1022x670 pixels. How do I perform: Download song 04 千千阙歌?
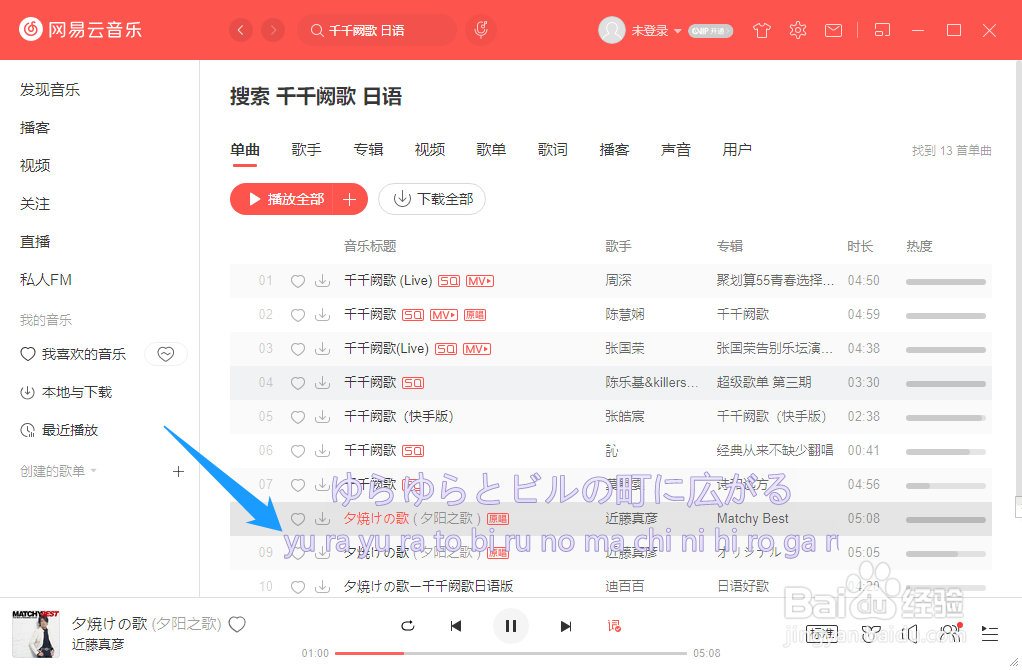pyautogui.click(x=323, y=383)
